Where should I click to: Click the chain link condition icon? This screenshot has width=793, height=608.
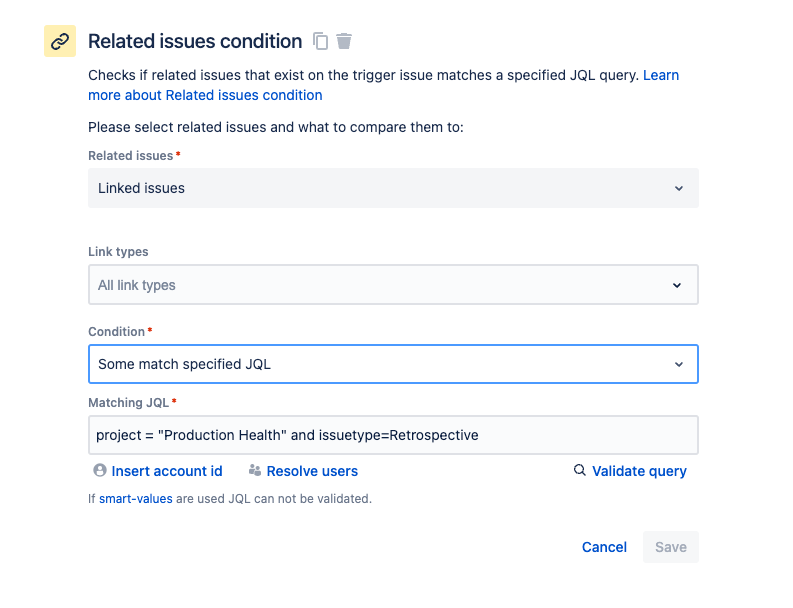point(60,41)
